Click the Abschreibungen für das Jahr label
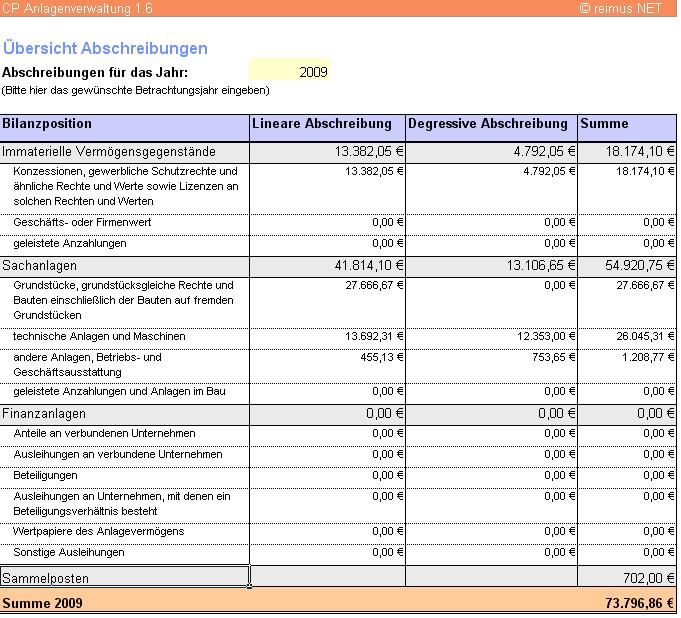This screenshot has height=618, width=681. click(95, 72)
